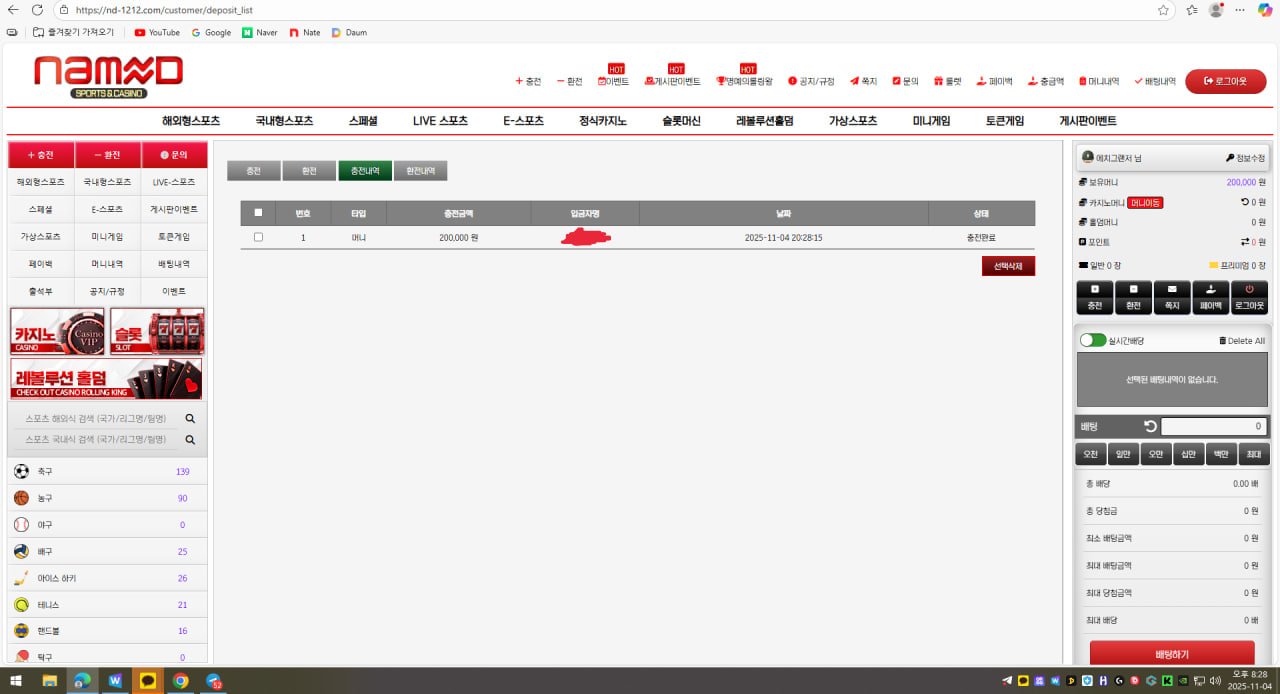
Task: Click the trash icon next to Delete All
Action: pyautogui.click(x=1222, y=341)
